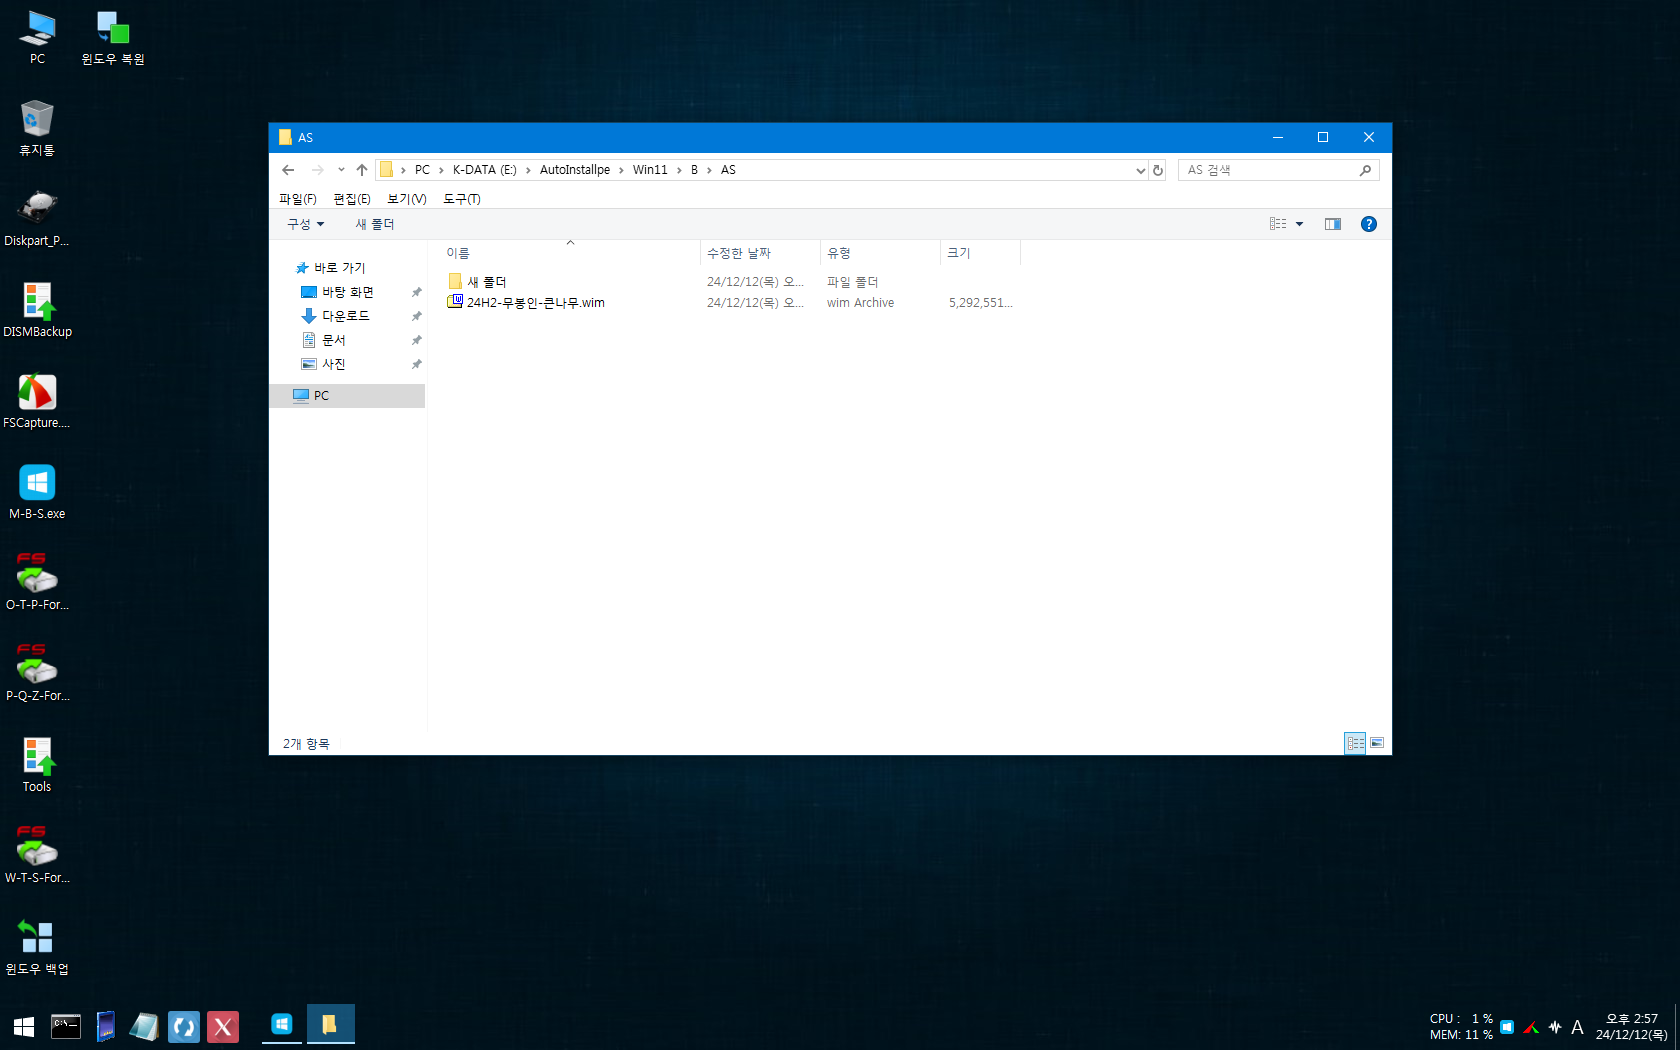Expand the chevron after PC breadcrumb
This screenshot has height=1050, width=1680.
(441, 170)
